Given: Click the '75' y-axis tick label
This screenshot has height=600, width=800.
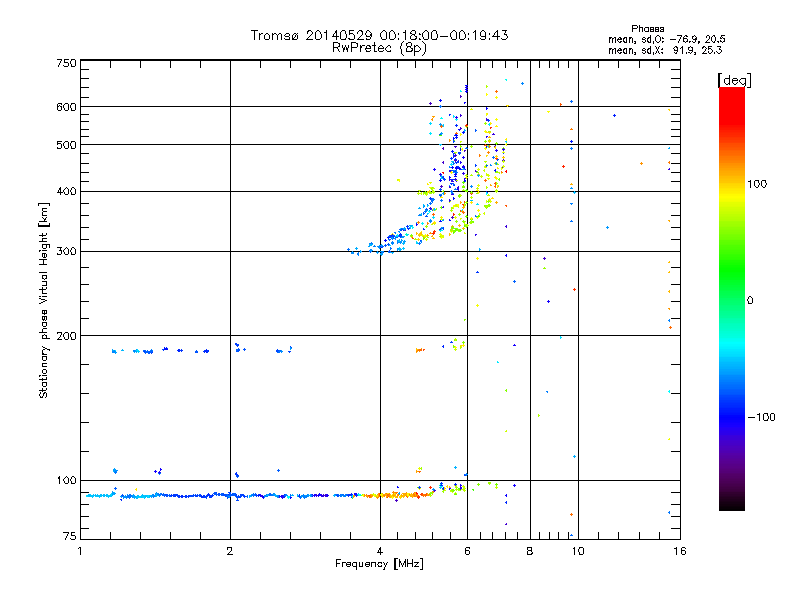Looking at the screenshot, I should coord(70,536).
